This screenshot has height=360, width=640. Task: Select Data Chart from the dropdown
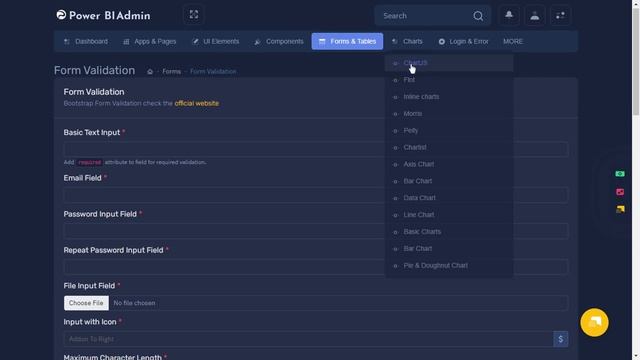(x=449, y=198)
